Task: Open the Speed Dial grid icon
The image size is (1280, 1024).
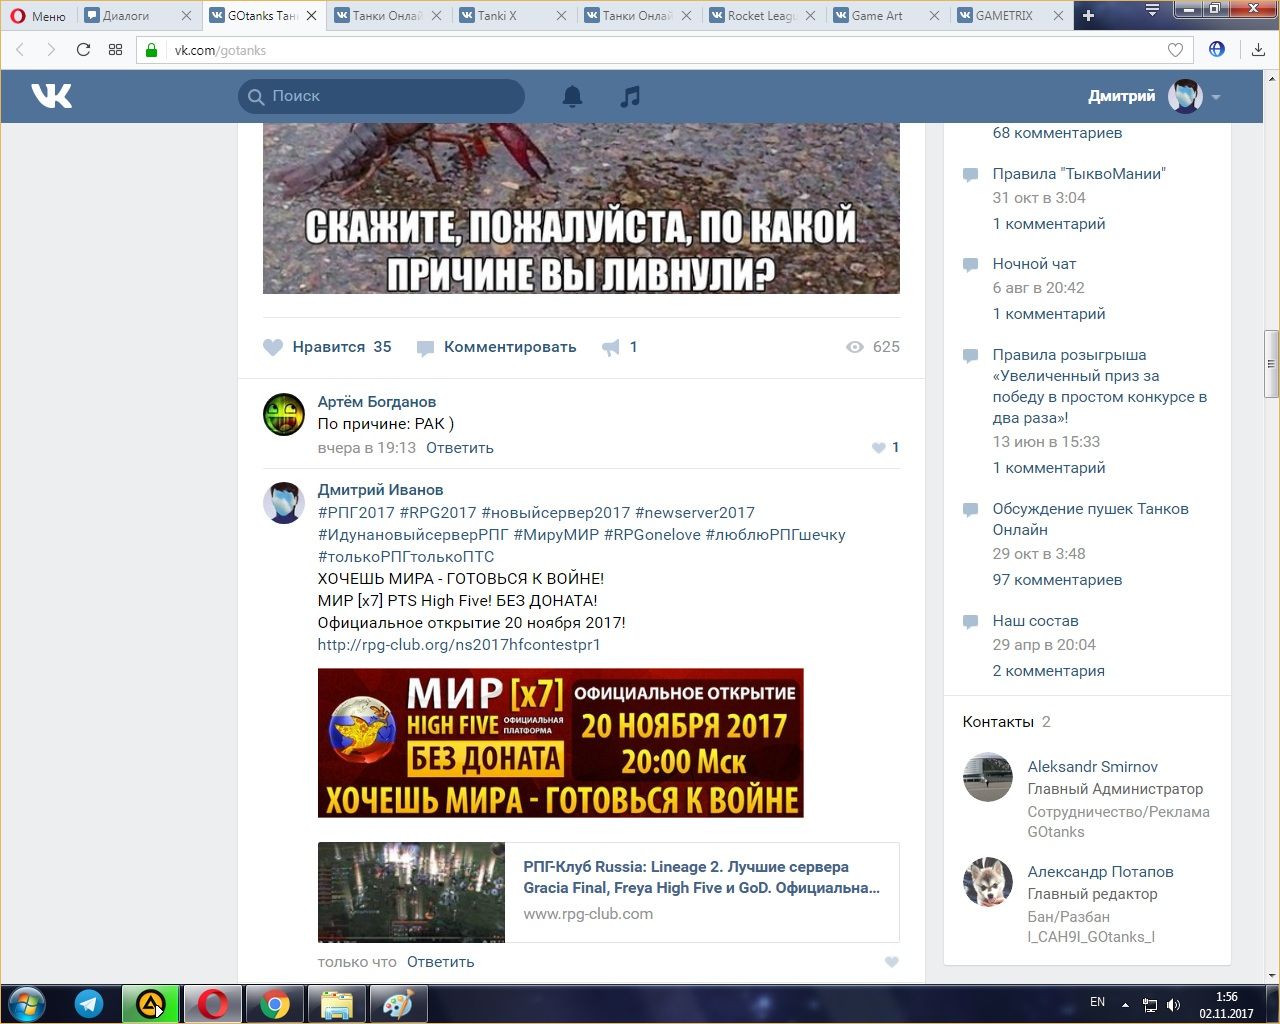Action: 115,50
